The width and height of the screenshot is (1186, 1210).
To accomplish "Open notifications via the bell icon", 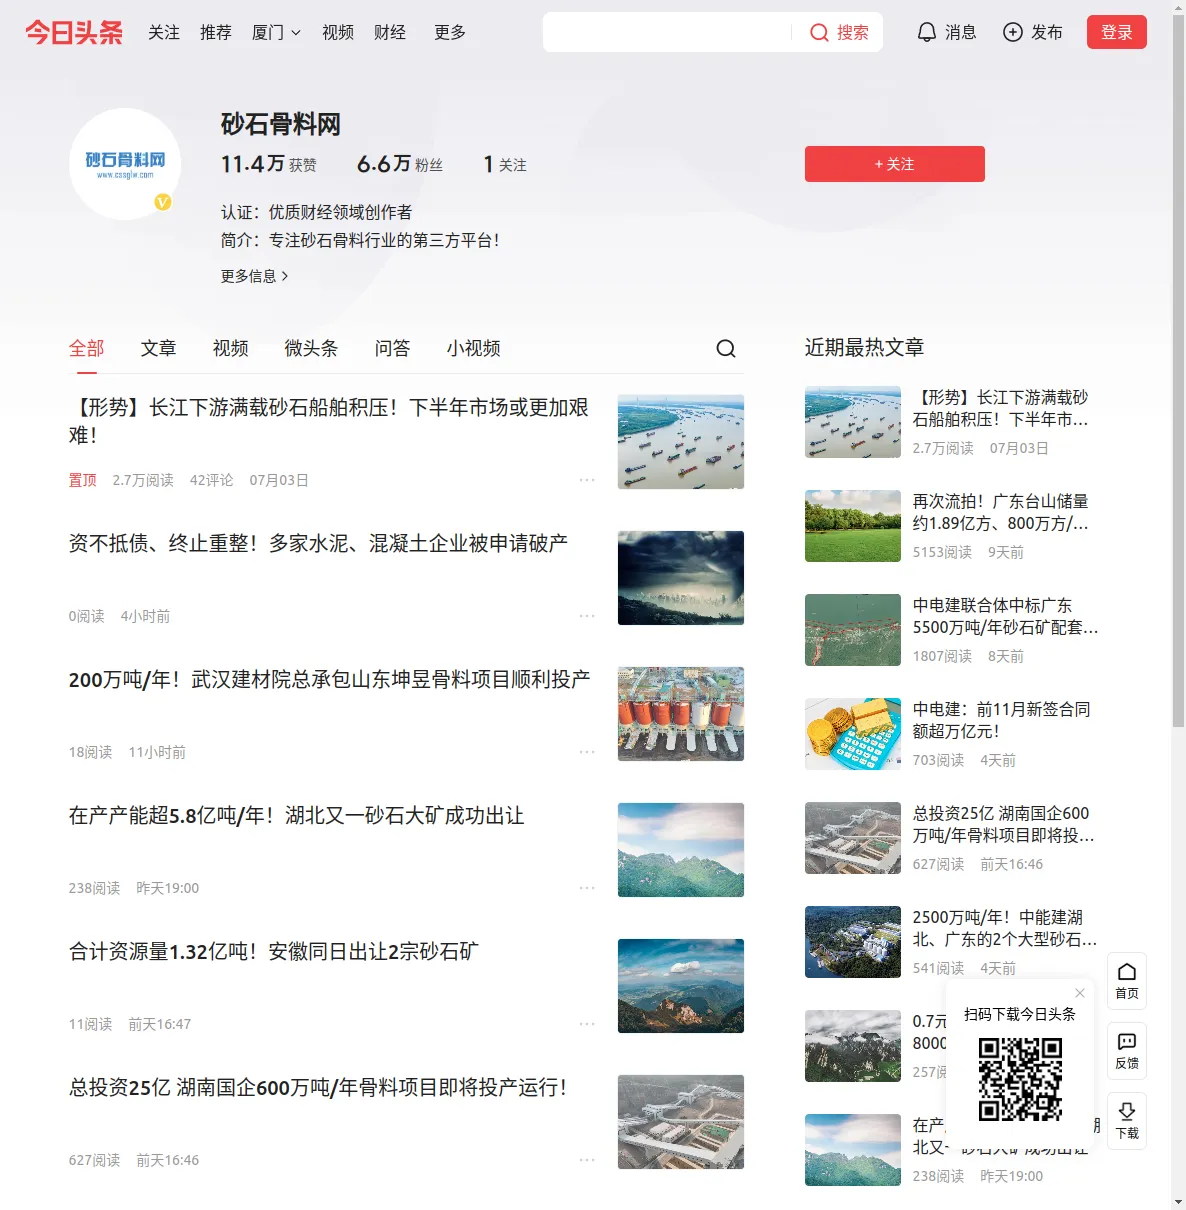I will 927,33.
